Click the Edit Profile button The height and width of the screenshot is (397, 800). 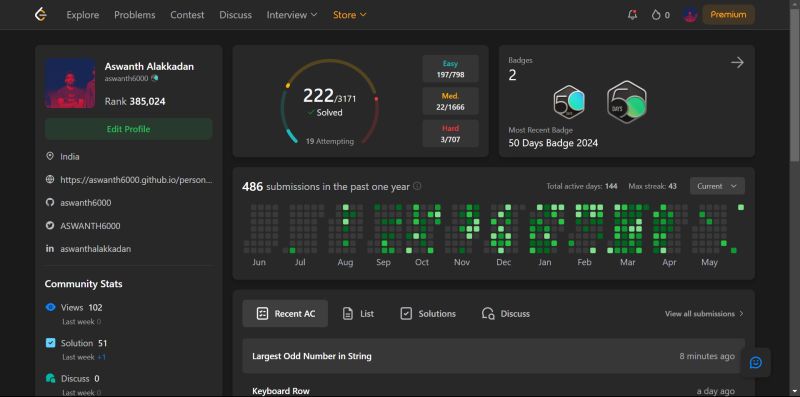pyautogui.click(x=129, y=129)
